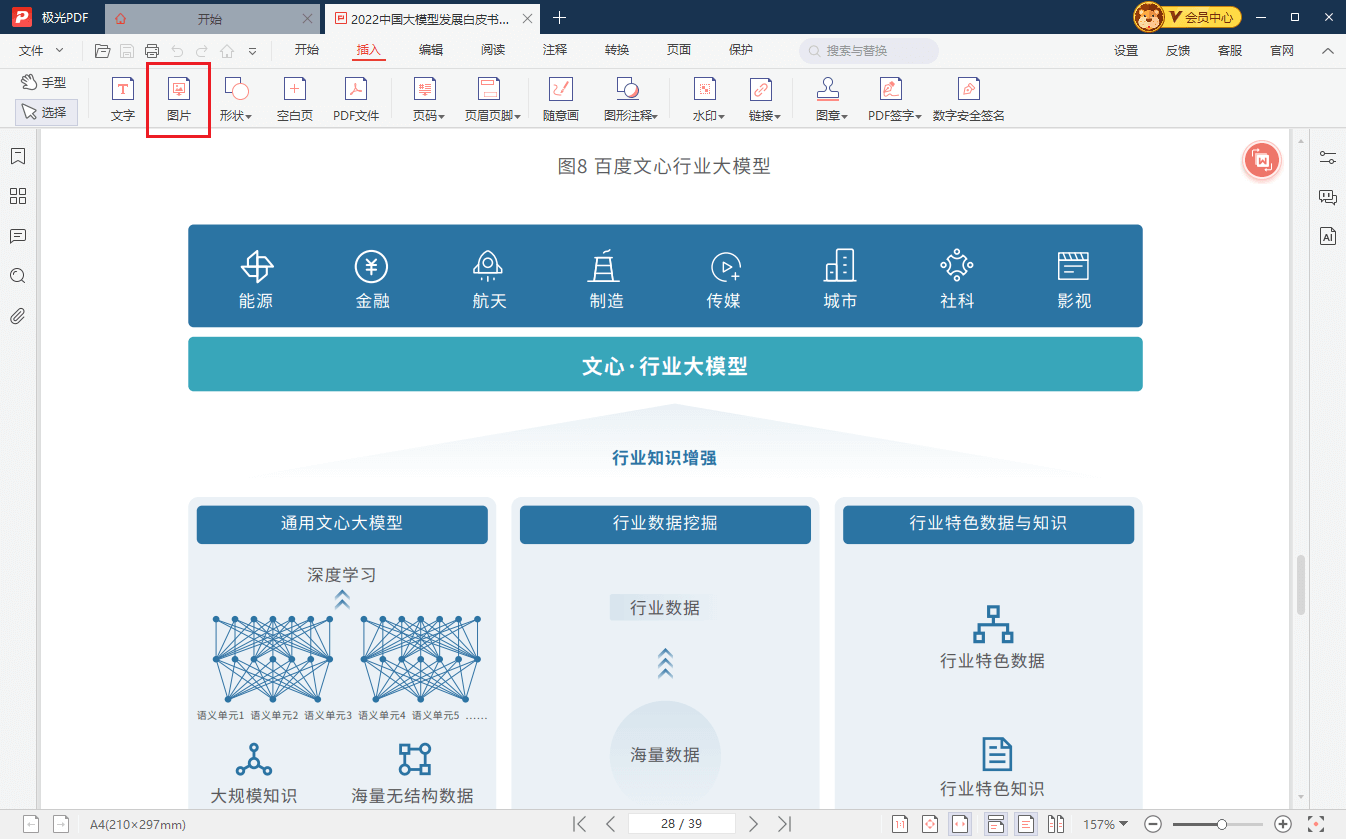Open the 文件 file menu
This screenshot has height=839, width=1346.
(41, 50)
